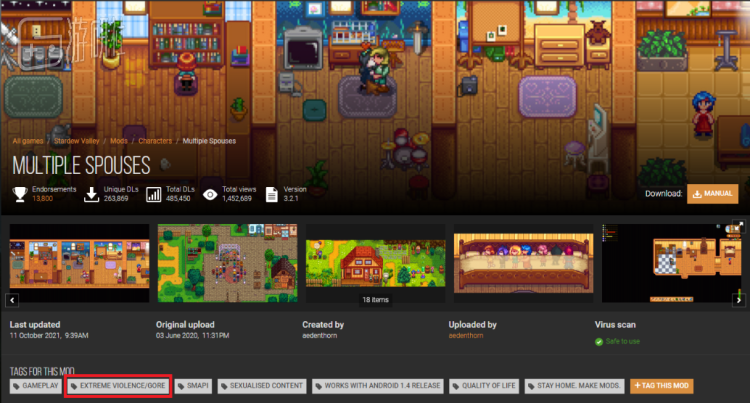Open the All games breadcrumb link
Screen dimensions: 750x403
point(28,141)
